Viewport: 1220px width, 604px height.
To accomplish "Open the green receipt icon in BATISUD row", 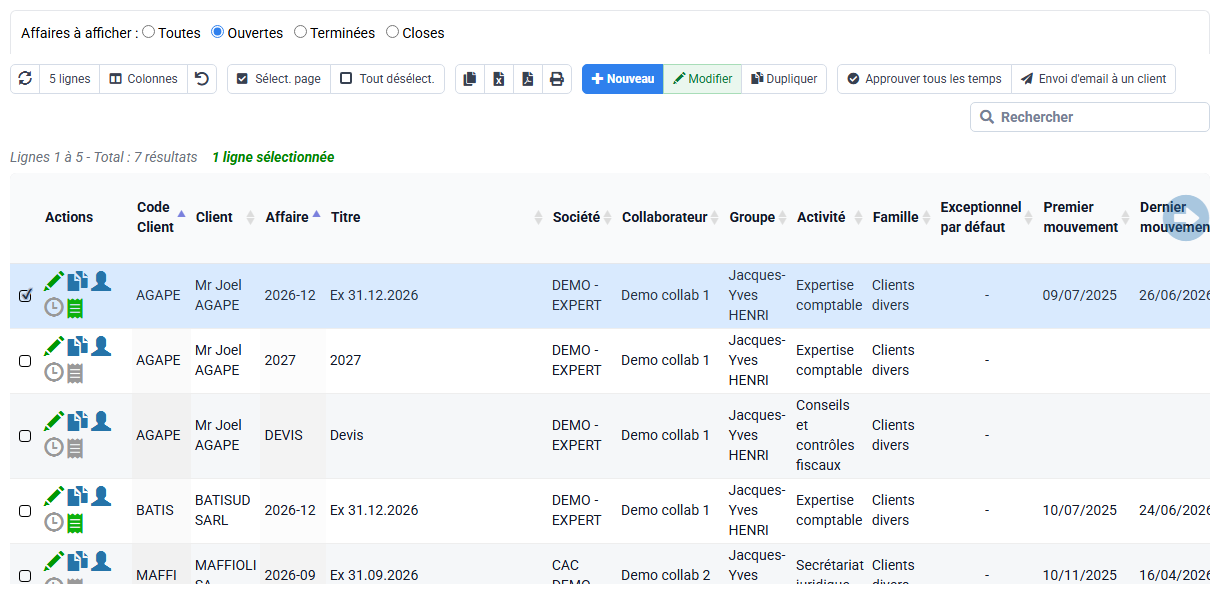I will click(75, 523).
